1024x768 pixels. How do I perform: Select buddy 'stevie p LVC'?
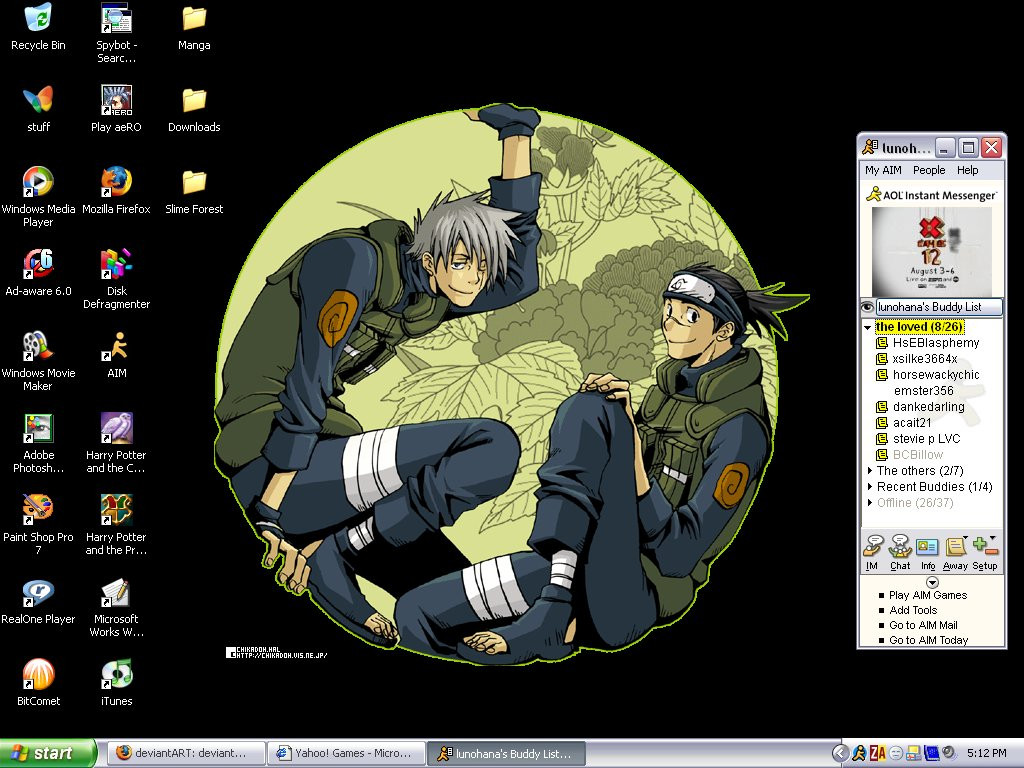pos(926,439)
